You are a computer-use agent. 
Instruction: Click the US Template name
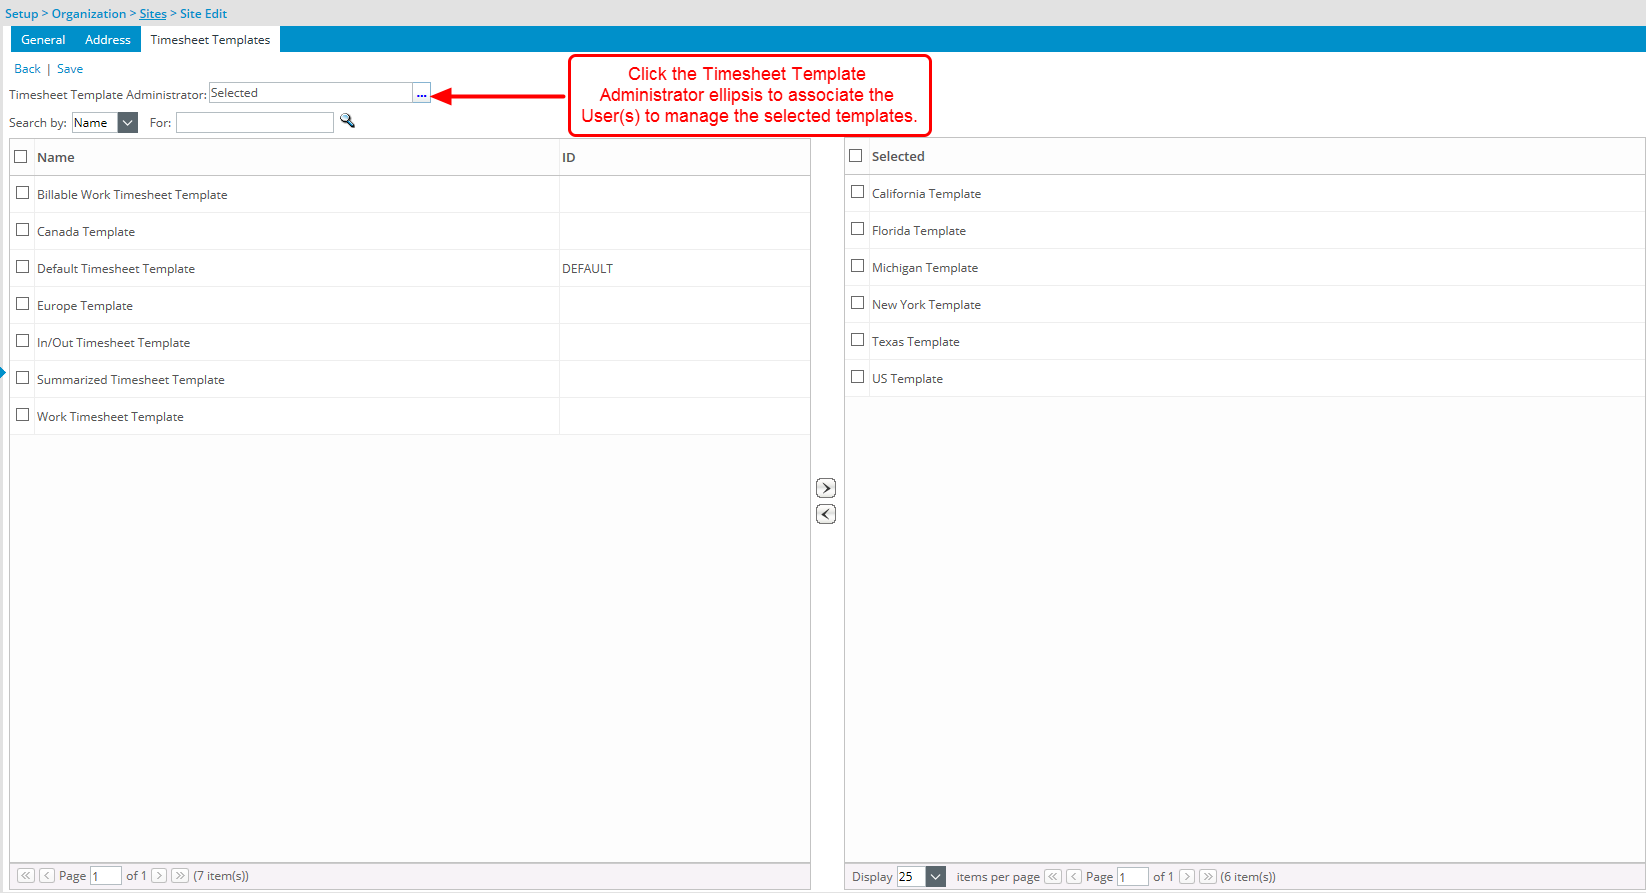[907, 378]
